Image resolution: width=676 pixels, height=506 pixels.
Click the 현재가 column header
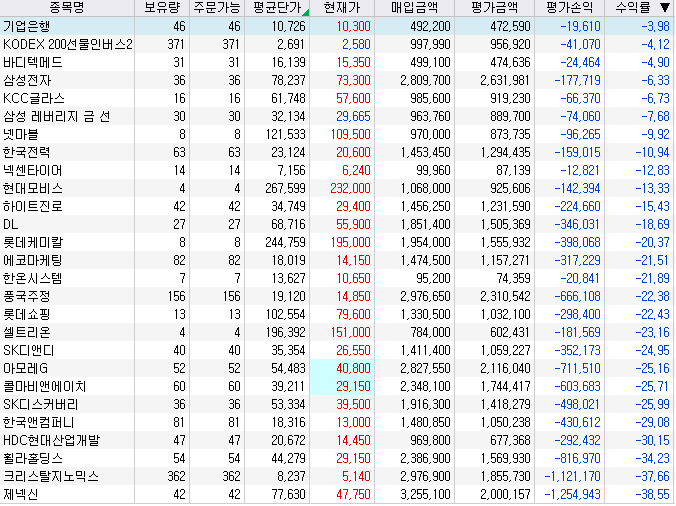click(342, 7)
